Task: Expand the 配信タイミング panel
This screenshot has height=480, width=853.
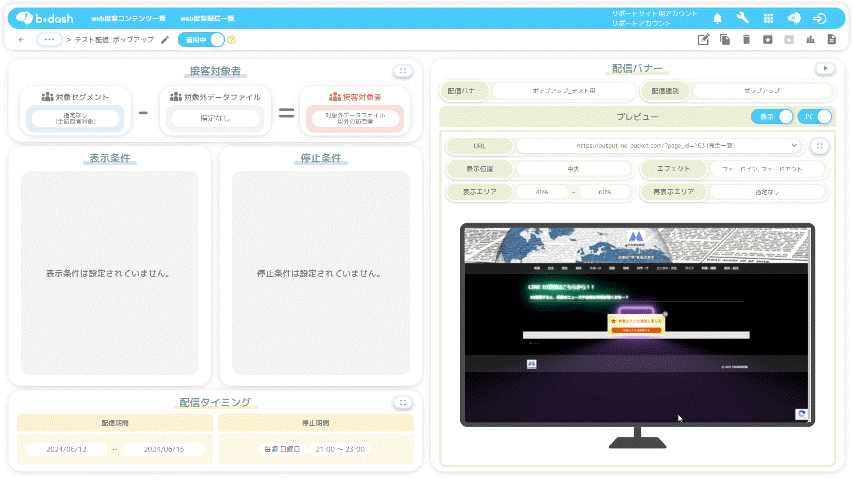Action: click(403, 403)
